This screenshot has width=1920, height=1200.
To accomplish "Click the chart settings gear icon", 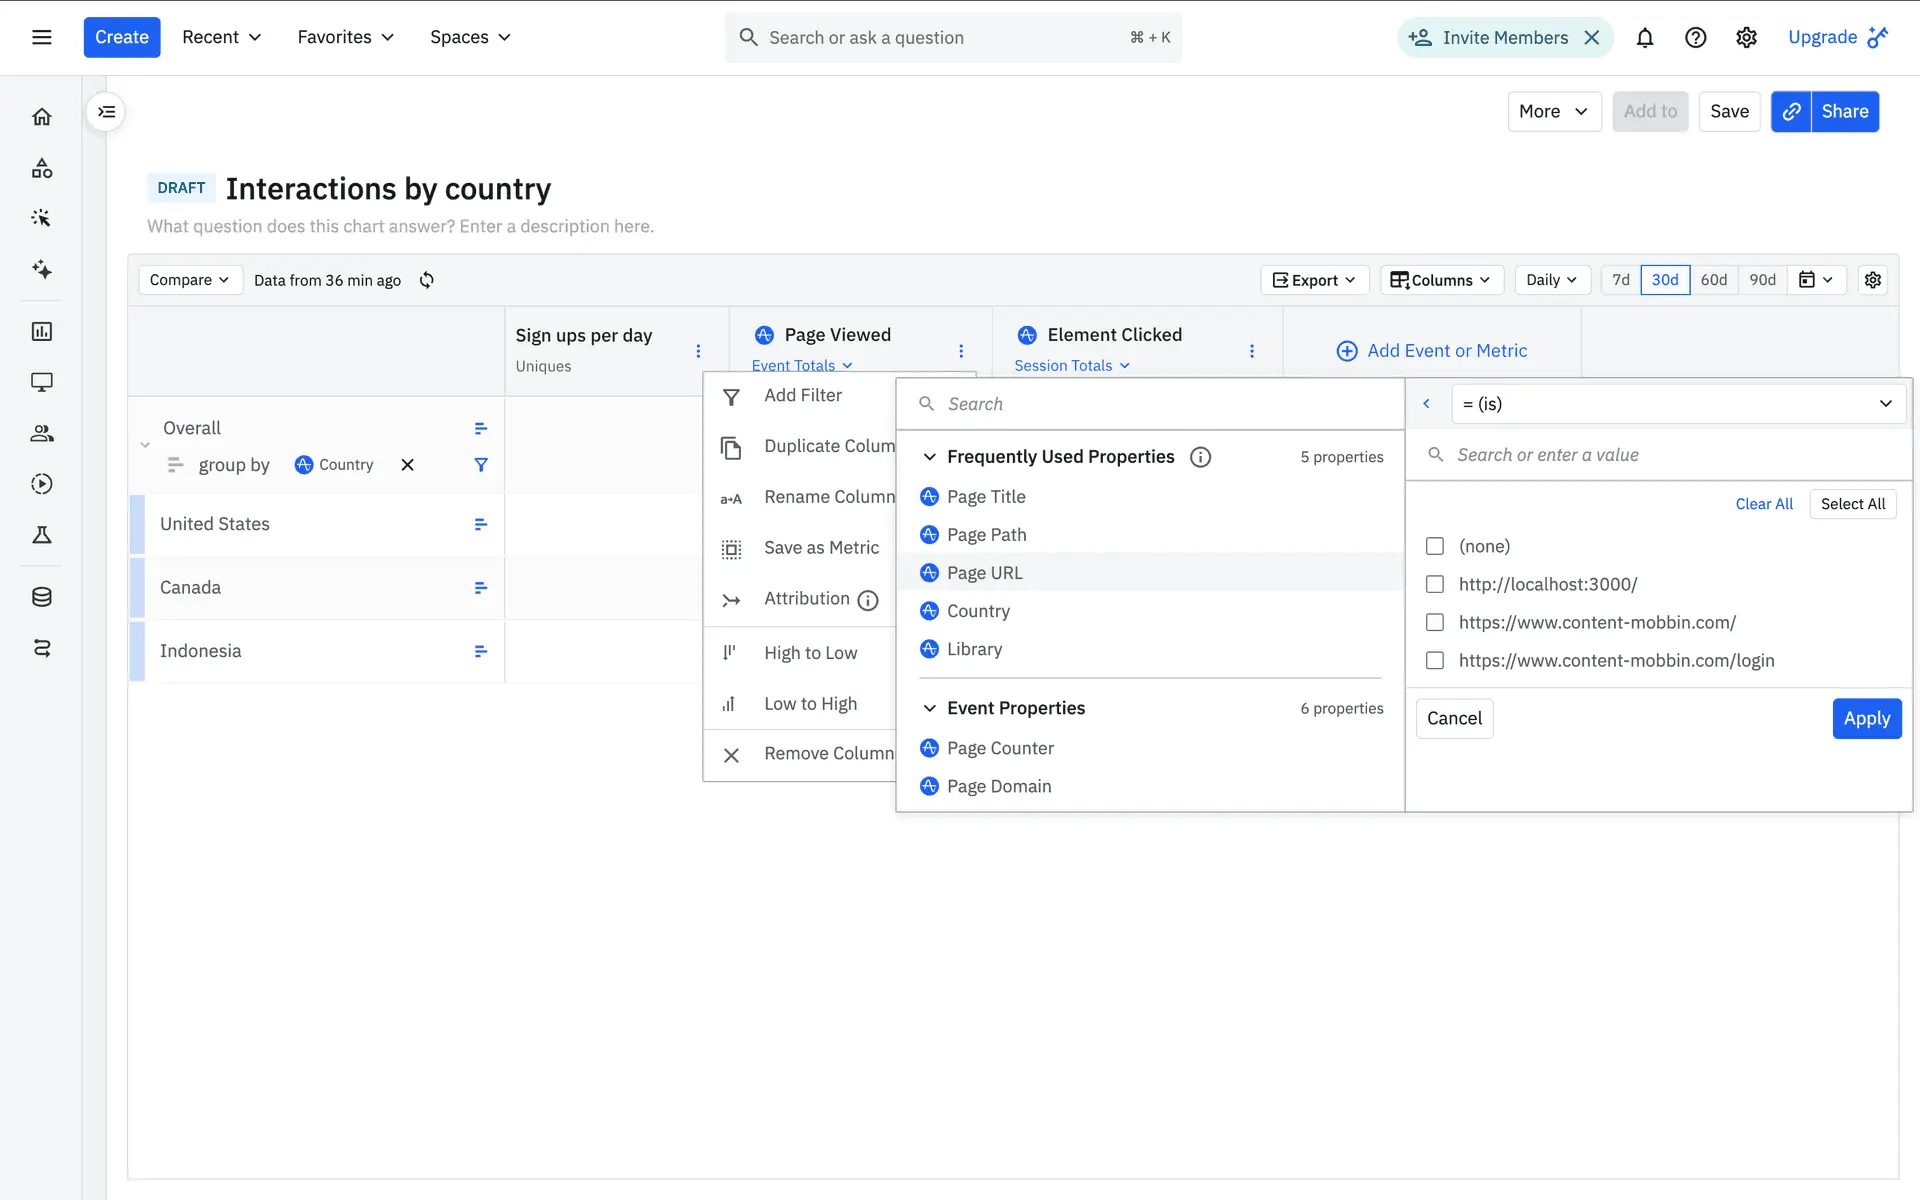I will click(1873, 280).
